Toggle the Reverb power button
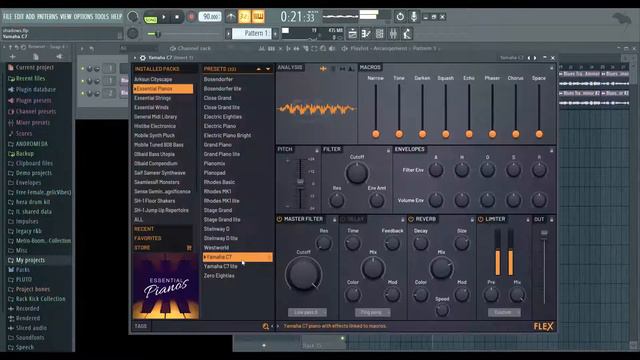 [x=411, y=220]
